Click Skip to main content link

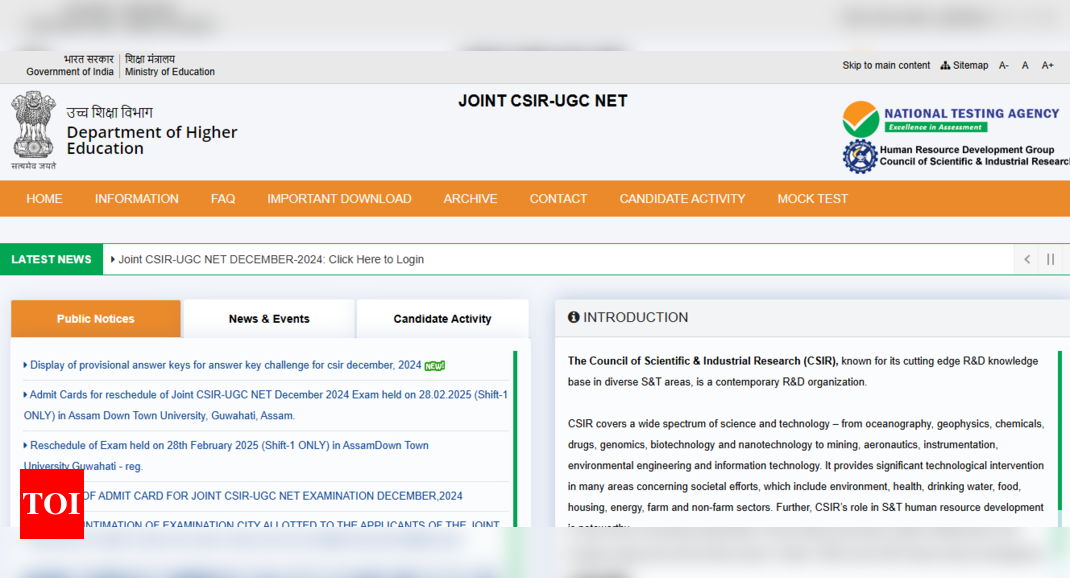click(886, 66)
